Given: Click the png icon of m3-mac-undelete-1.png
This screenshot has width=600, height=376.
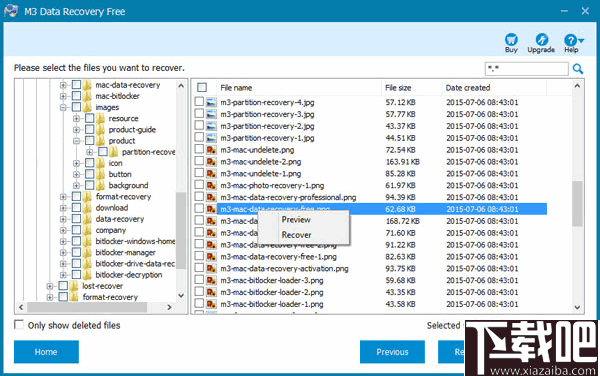Looking at the screenshot, I should [211, 173].
